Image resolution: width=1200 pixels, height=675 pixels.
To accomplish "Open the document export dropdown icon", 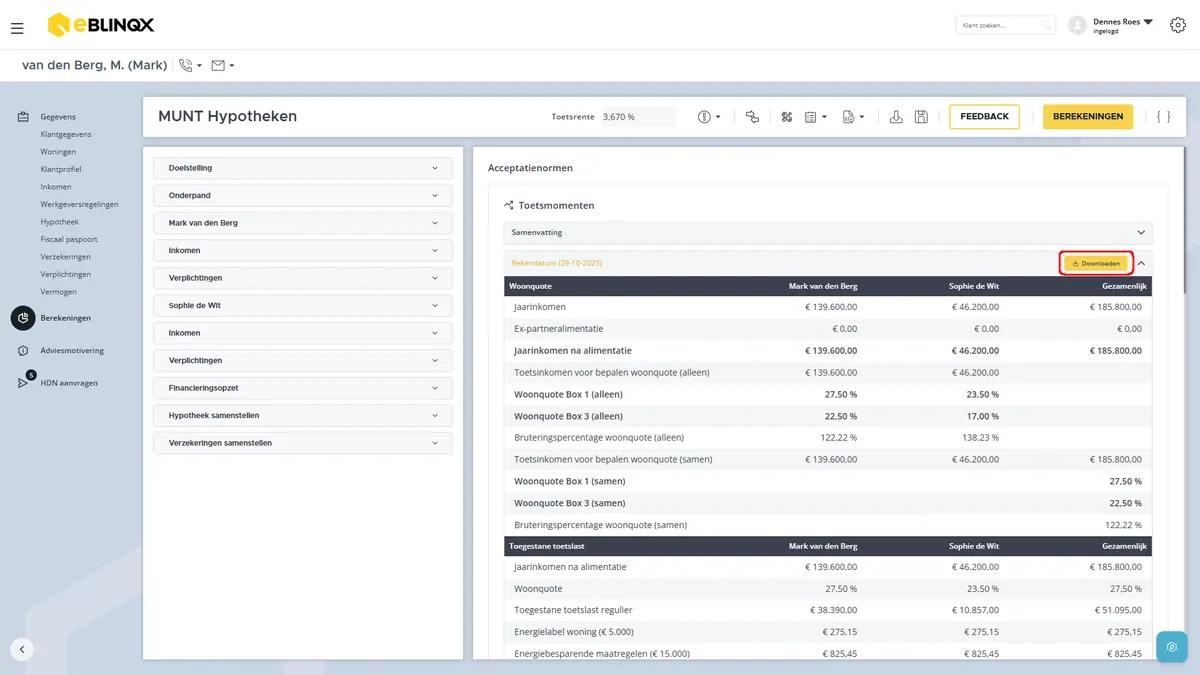I will coord(853,117).
